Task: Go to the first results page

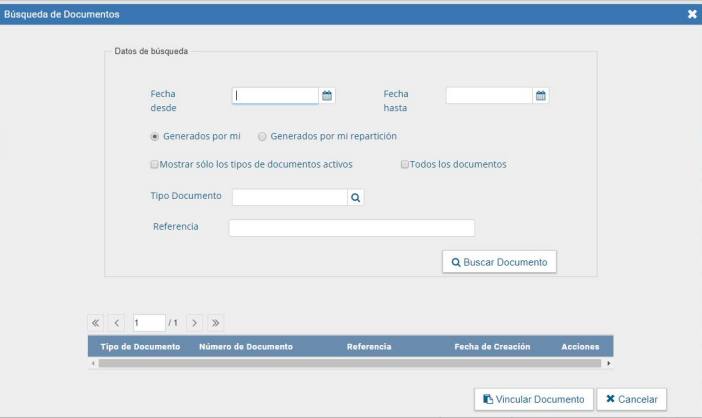Action: click(x=95, y=323)
